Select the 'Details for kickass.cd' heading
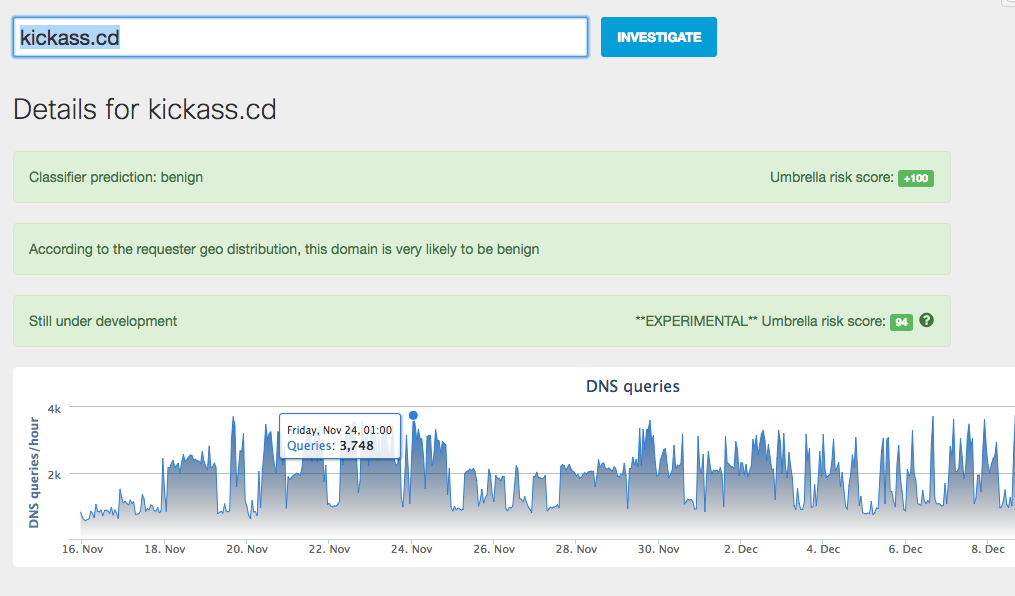 click(145, 109)
